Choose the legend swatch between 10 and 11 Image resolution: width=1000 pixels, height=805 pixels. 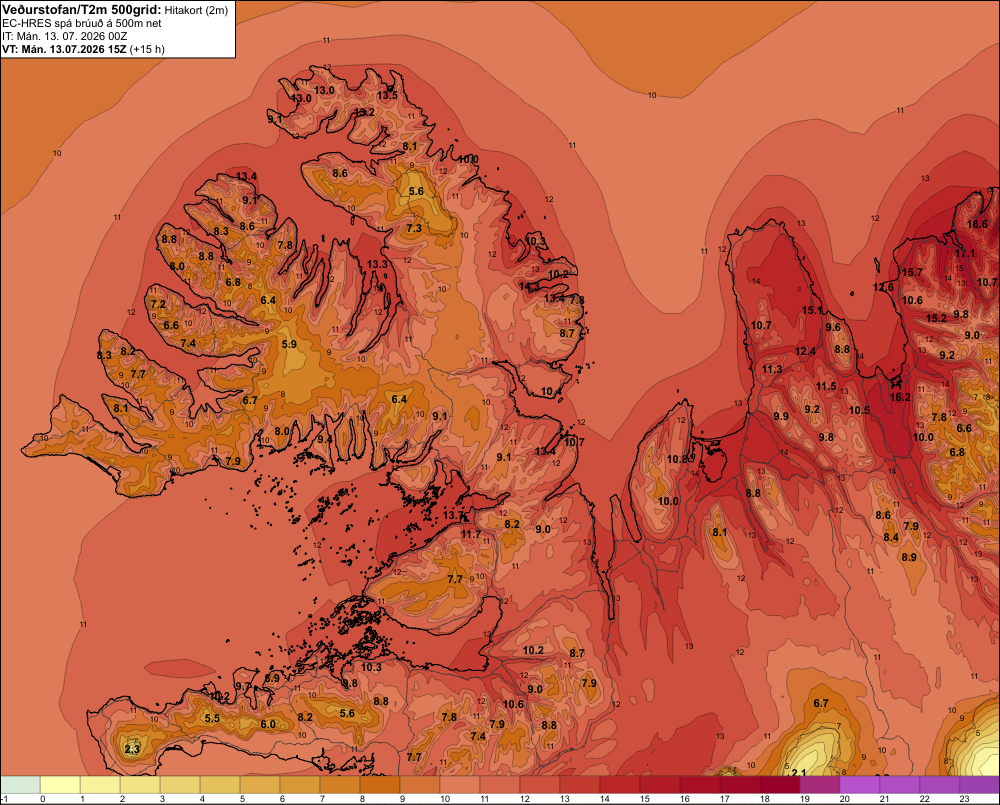pos(460,785)
